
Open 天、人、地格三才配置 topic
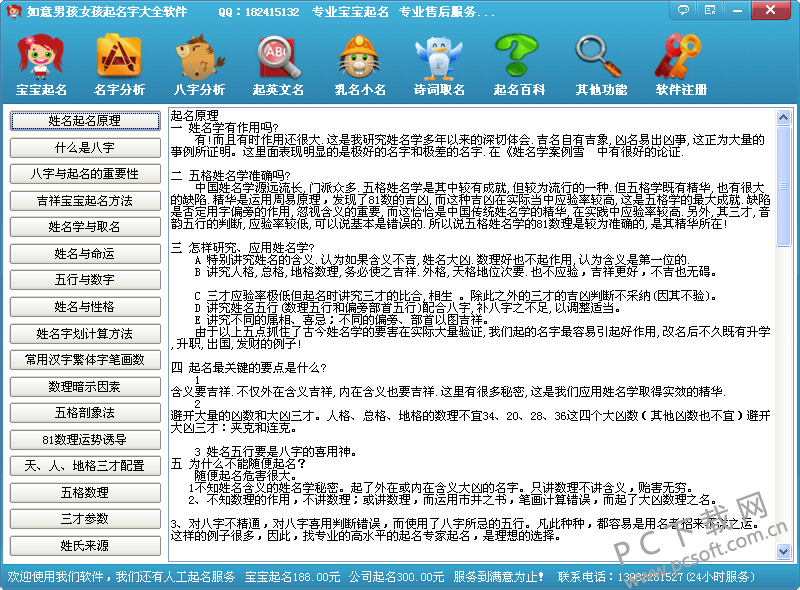point(85,466)
